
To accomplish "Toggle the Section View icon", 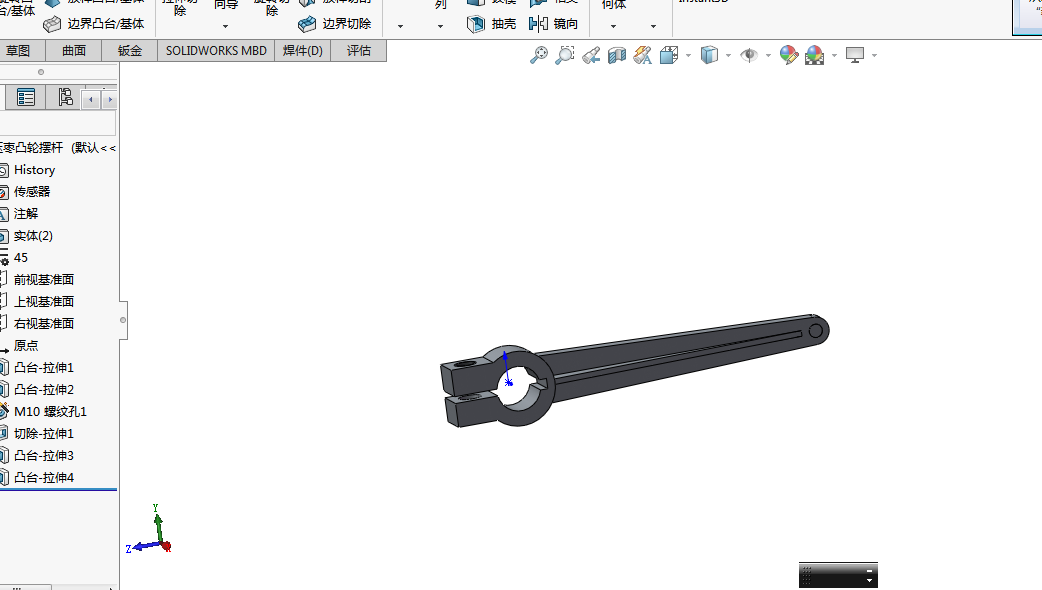I will coord(617,55).
